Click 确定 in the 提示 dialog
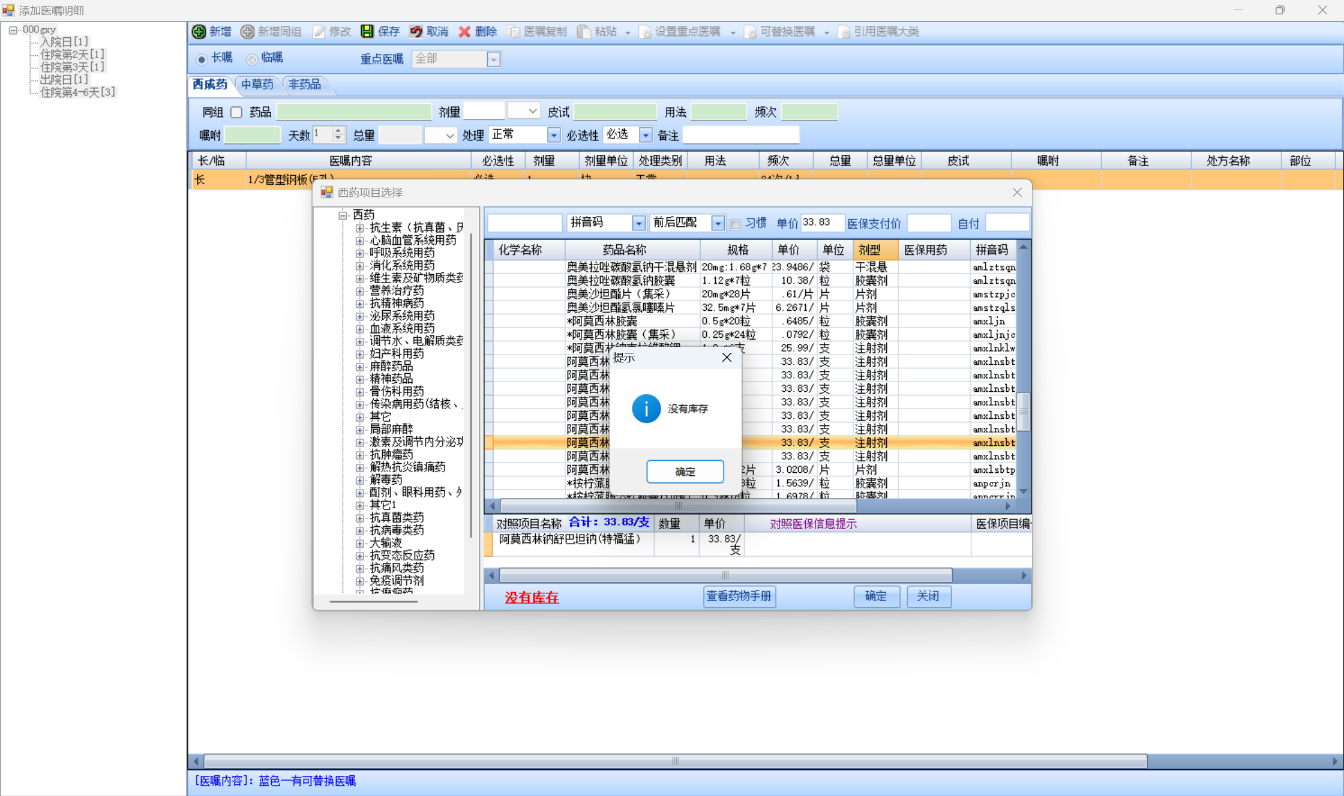 coord(685,472)
